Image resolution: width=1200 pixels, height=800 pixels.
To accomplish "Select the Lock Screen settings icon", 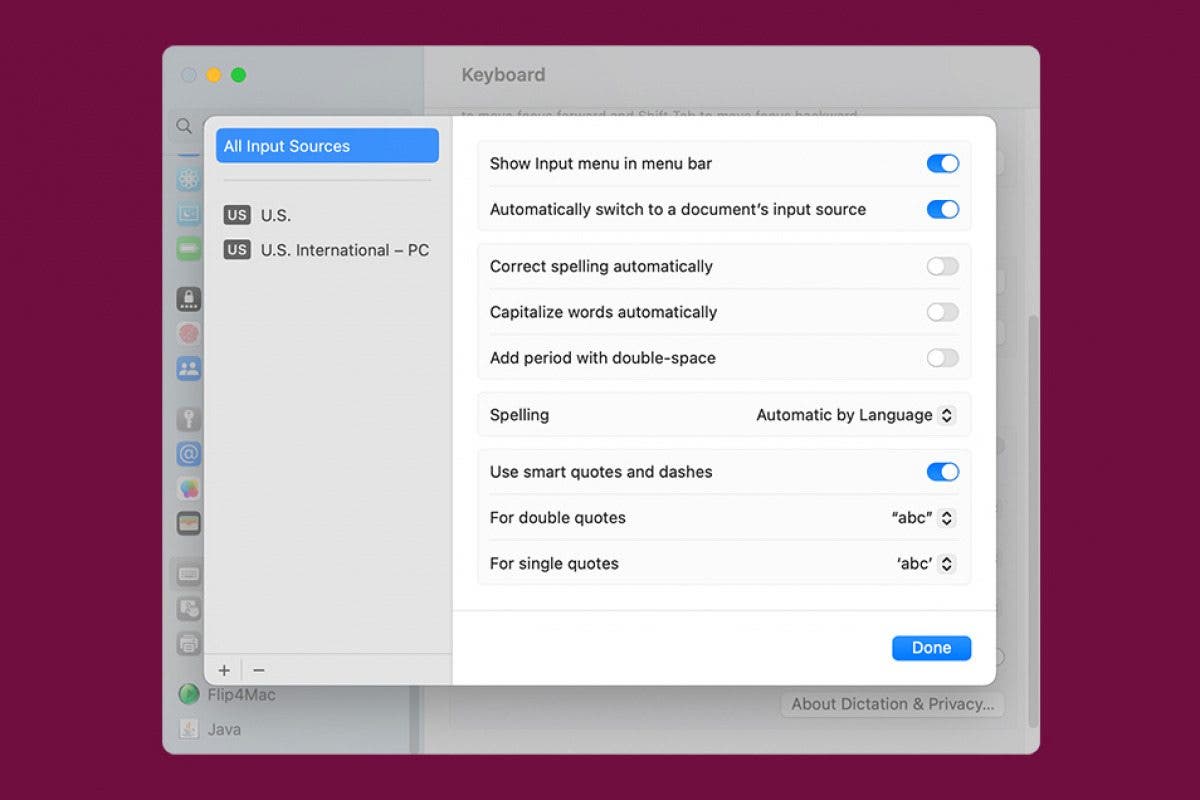I will click(188, 299).
